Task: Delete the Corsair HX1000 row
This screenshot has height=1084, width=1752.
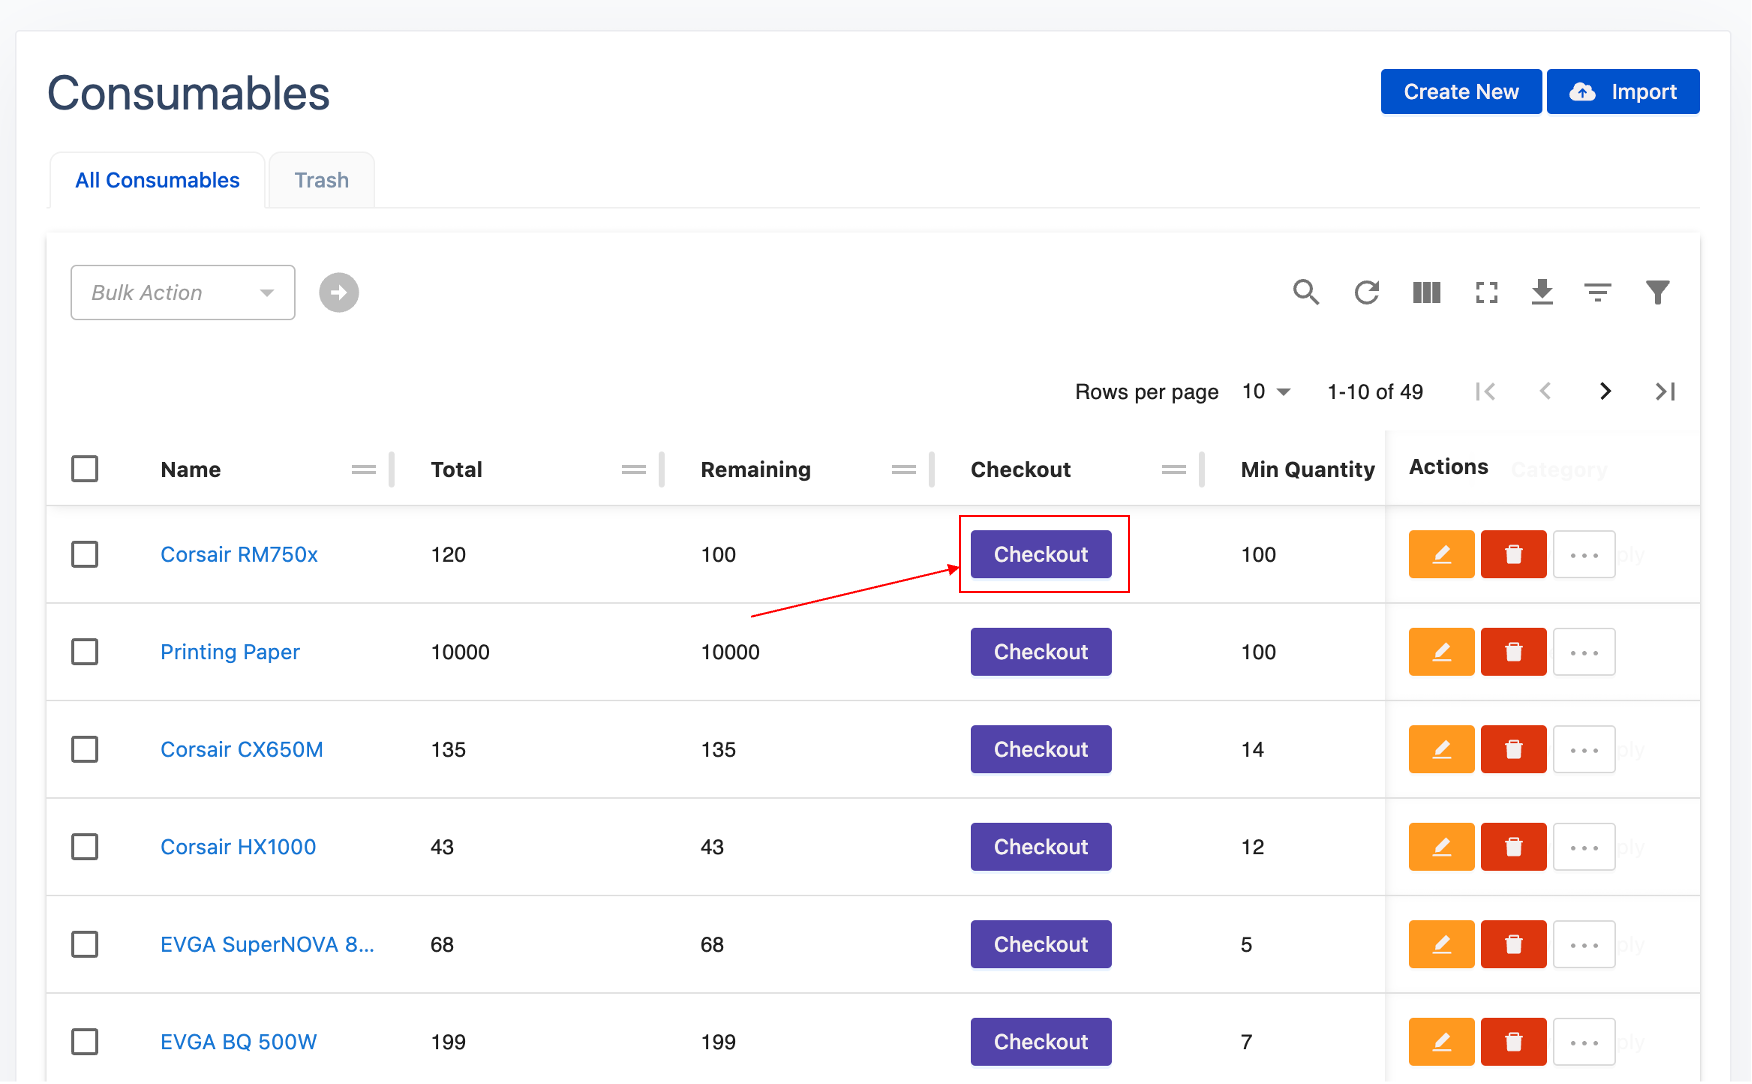Action: pyautogui.click(x=1513, y=847)
